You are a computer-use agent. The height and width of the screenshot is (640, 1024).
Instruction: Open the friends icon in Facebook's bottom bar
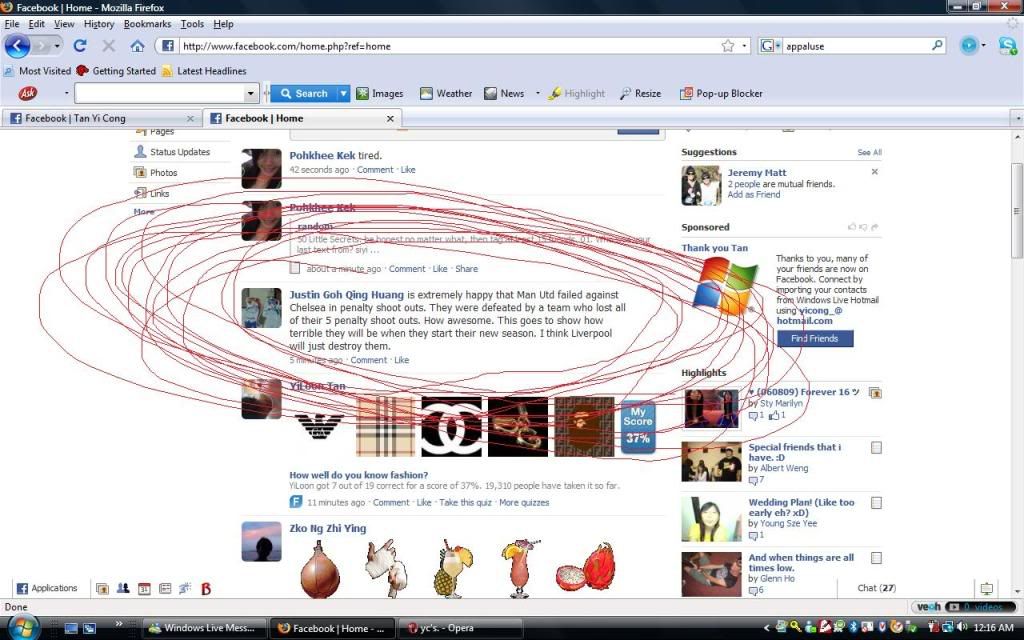tap(123, 588)
